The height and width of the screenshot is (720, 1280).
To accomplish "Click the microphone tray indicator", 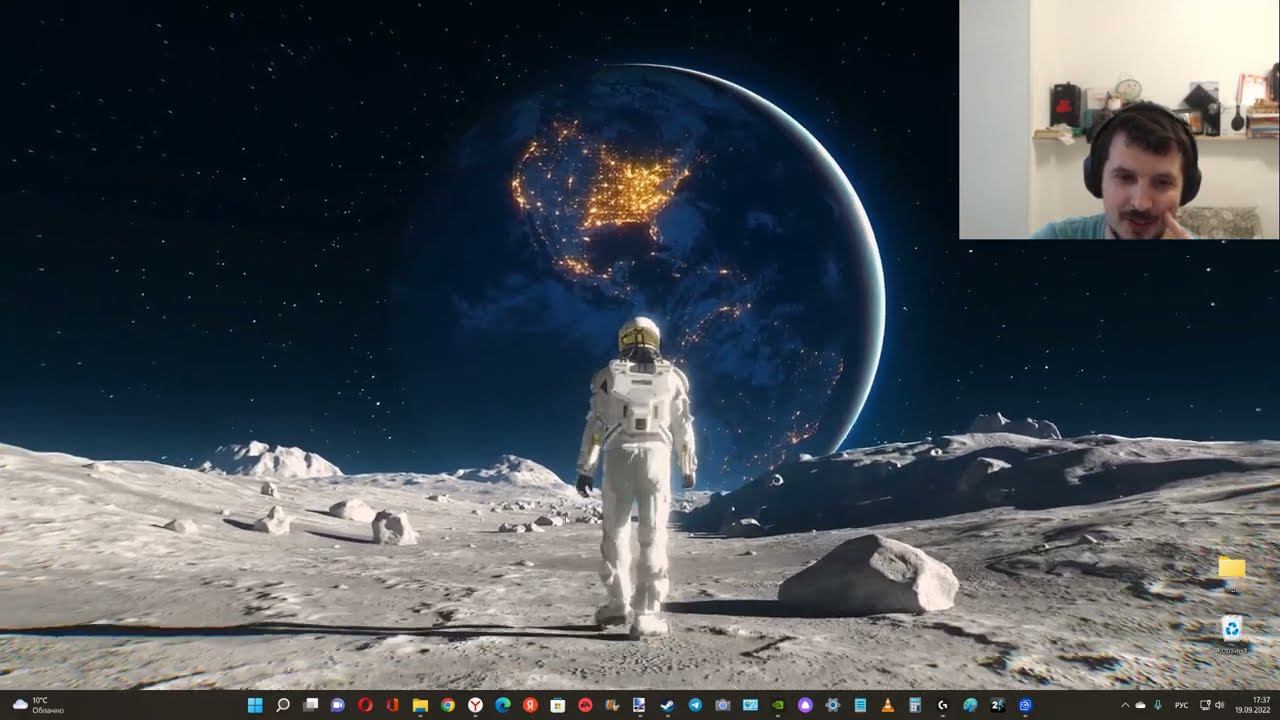I will tap(1158, 705).
